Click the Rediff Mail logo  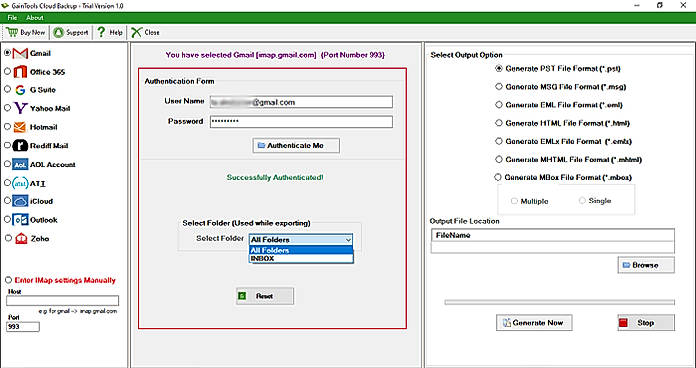(20, 146)
